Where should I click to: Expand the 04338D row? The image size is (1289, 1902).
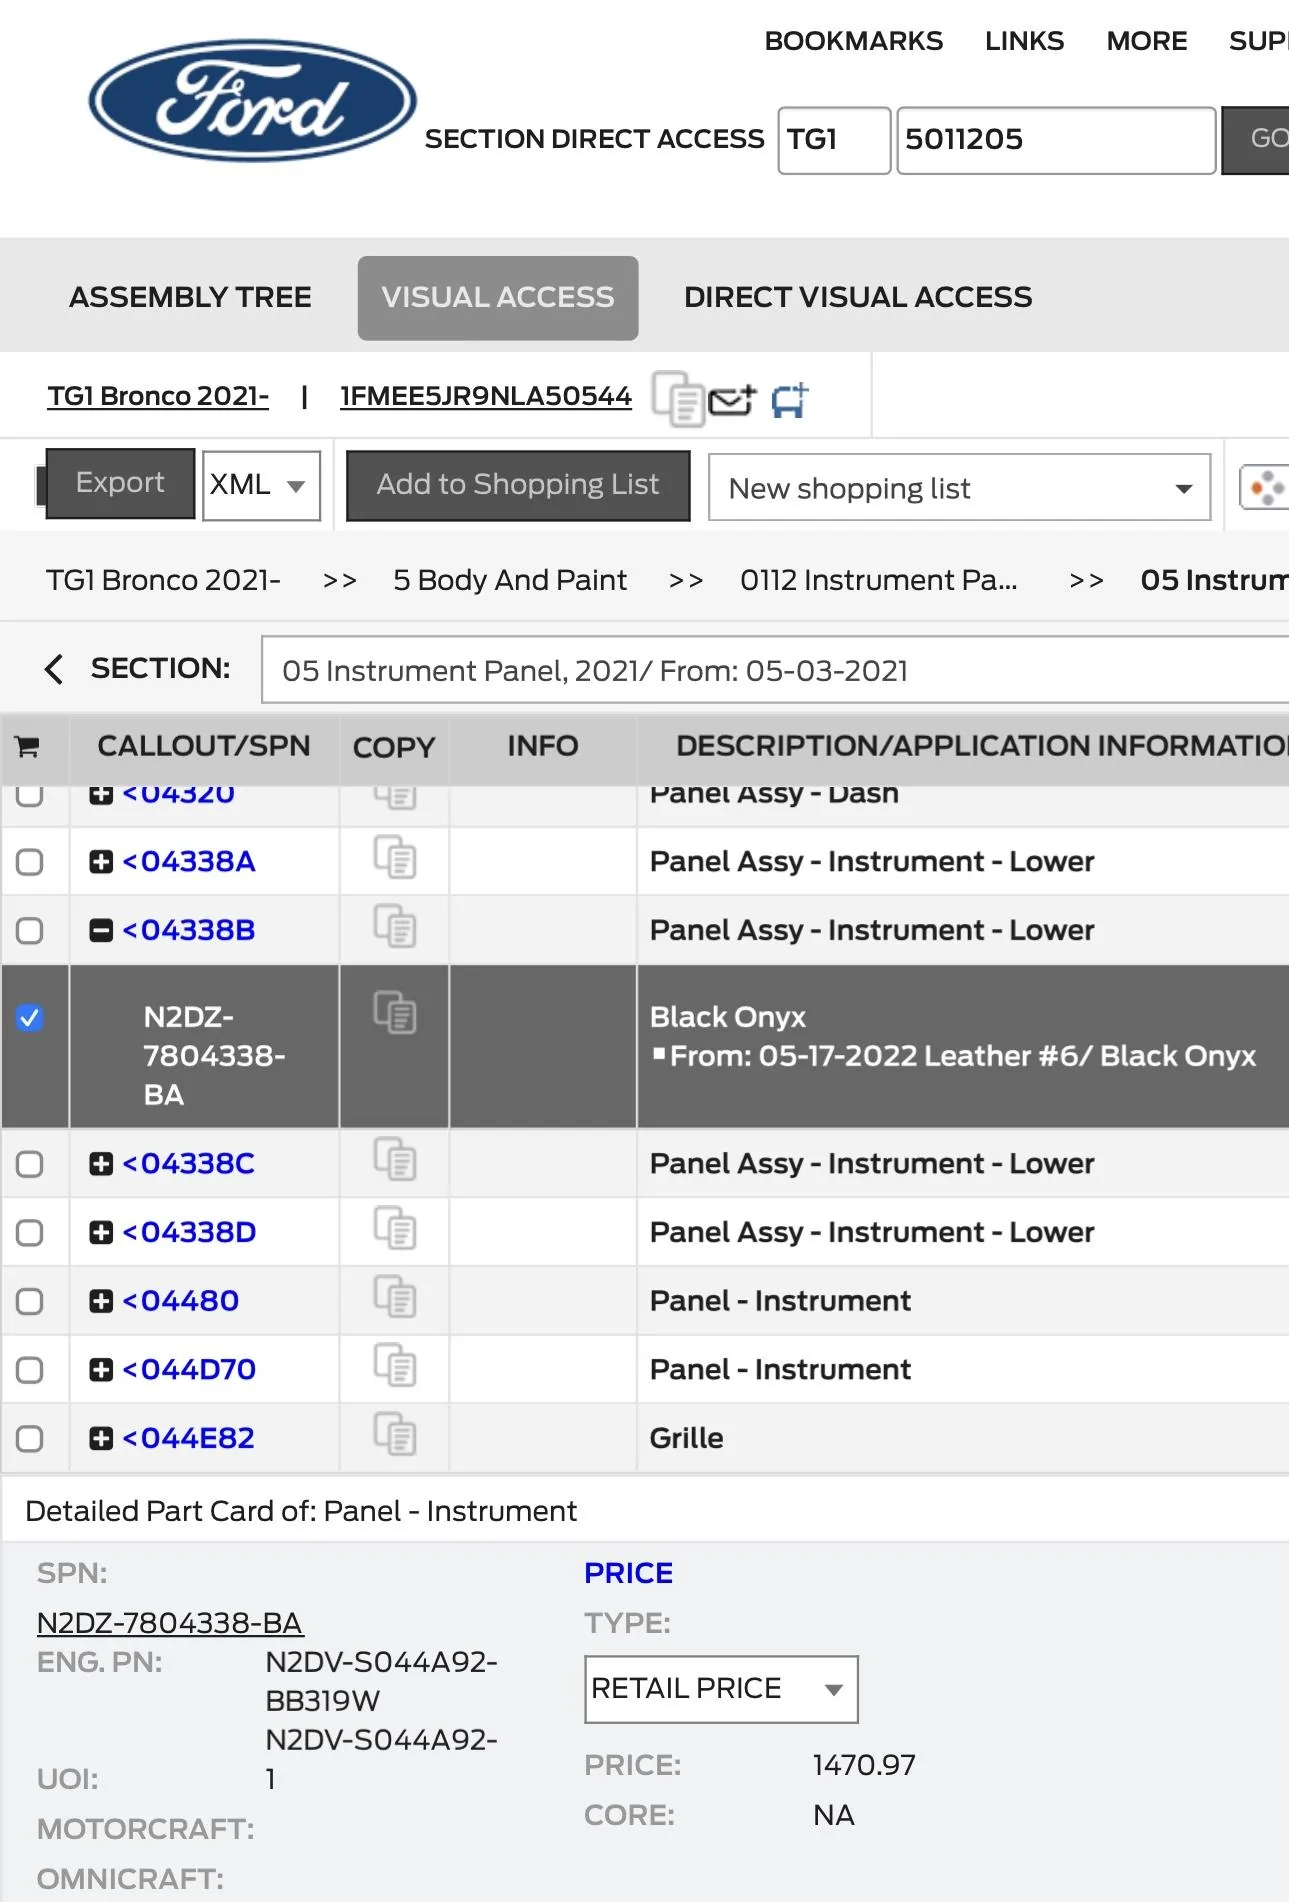point(101,1233)
